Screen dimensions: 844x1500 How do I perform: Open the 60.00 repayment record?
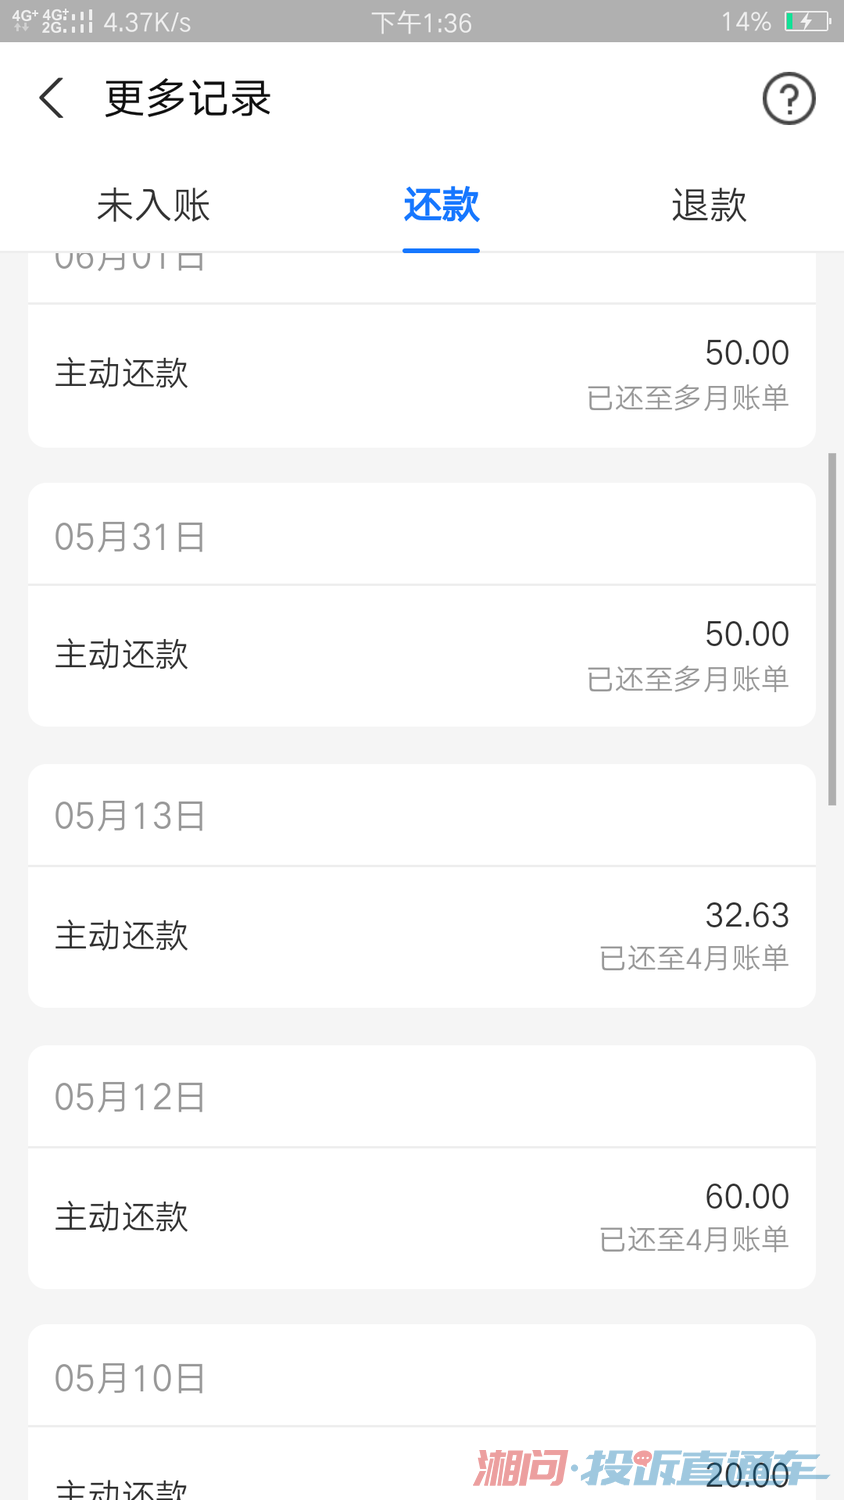pyautogui.click(x=421, y=1217)
